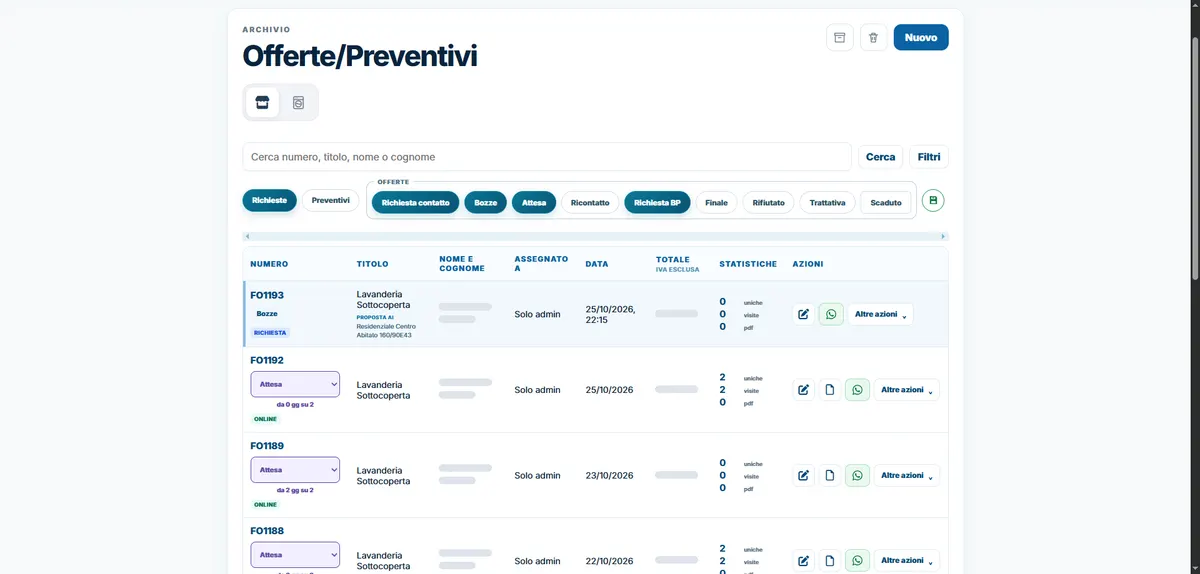Toggle the Attesa filter chip
Screen dimensions: 1200x574
tap(534, 202)
